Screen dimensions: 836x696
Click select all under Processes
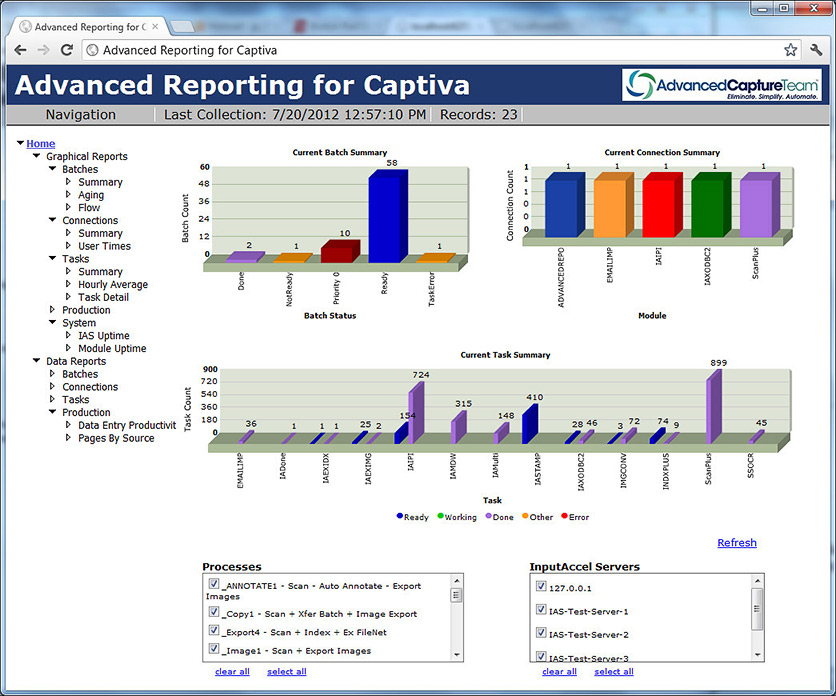pyautogui.click(x=287, y=672)
